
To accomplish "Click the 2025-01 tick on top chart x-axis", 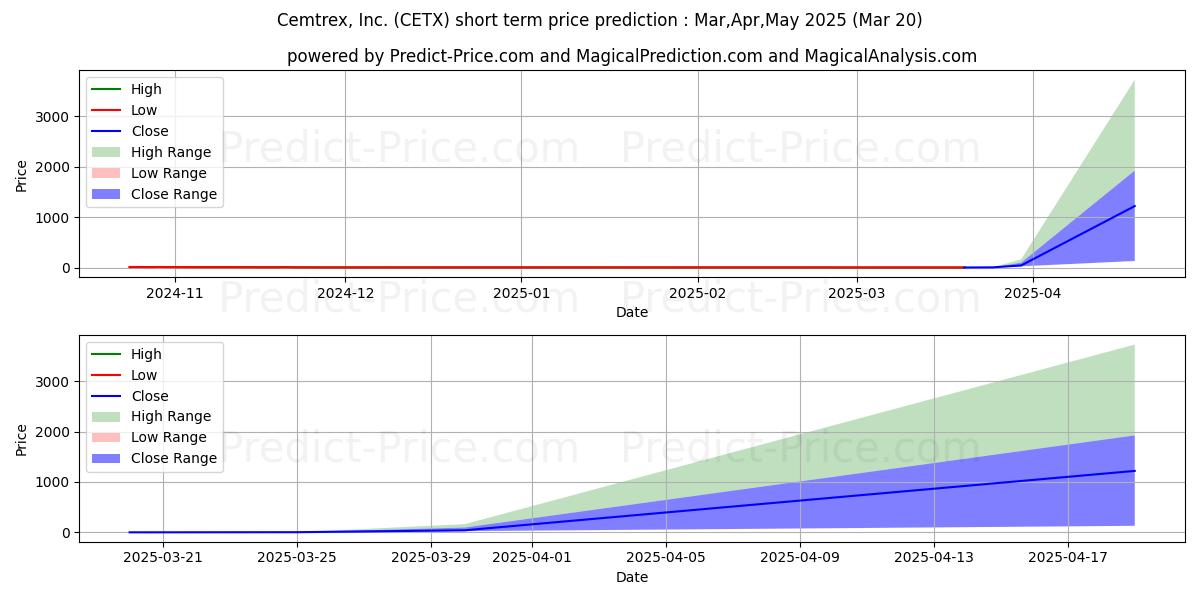I will pyautogui.click(x=520, y=293).
